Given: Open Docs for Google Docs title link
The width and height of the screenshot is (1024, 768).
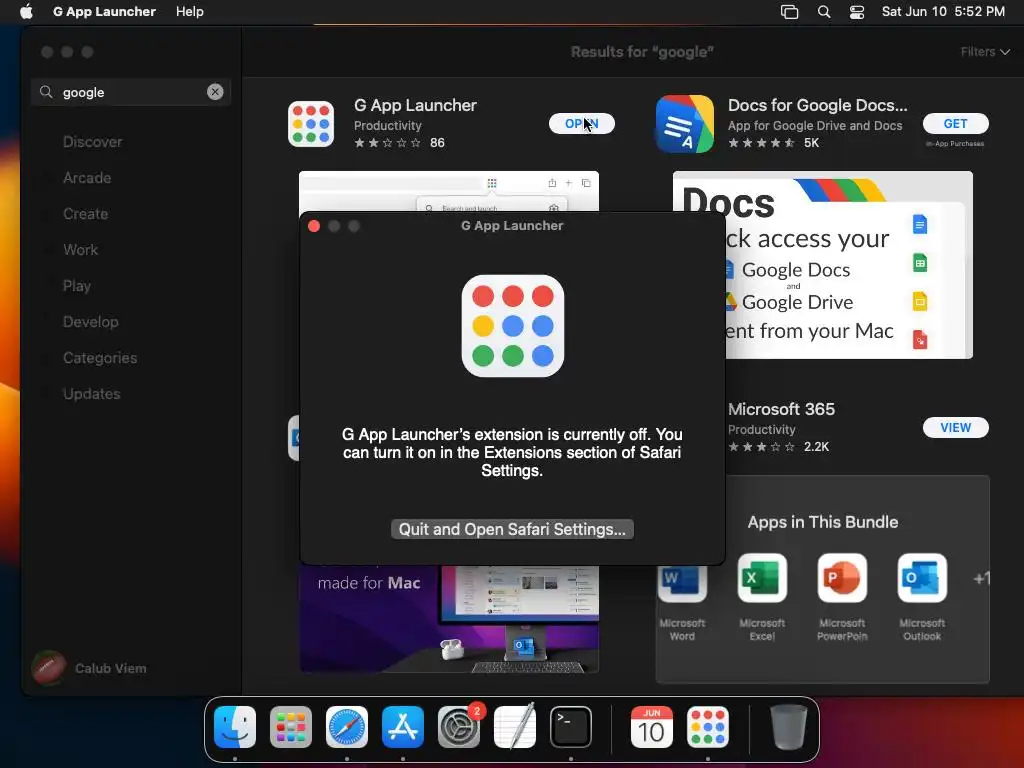Looking at the screenshot, I should [818, 105].
